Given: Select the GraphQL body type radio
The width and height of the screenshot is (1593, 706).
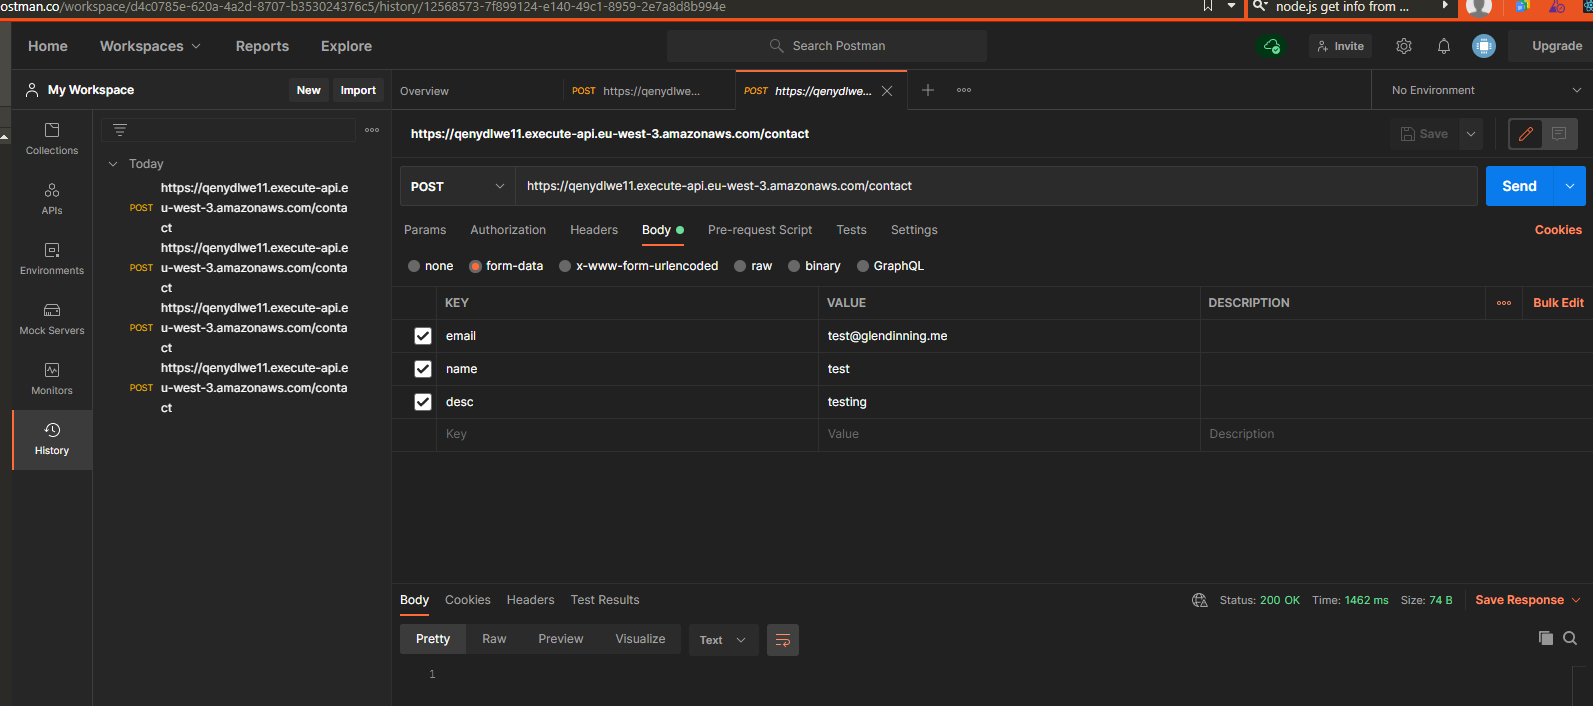Looking at the screenshot, I should [863, 266].
